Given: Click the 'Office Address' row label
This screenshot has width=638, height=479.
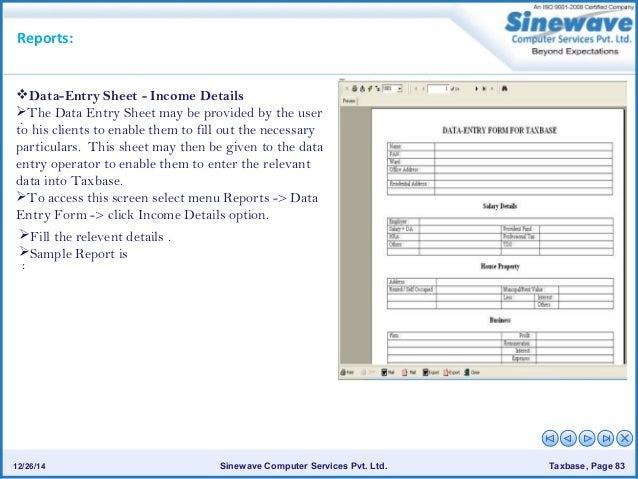Looking at the screenshot, I should click(404, 169).
